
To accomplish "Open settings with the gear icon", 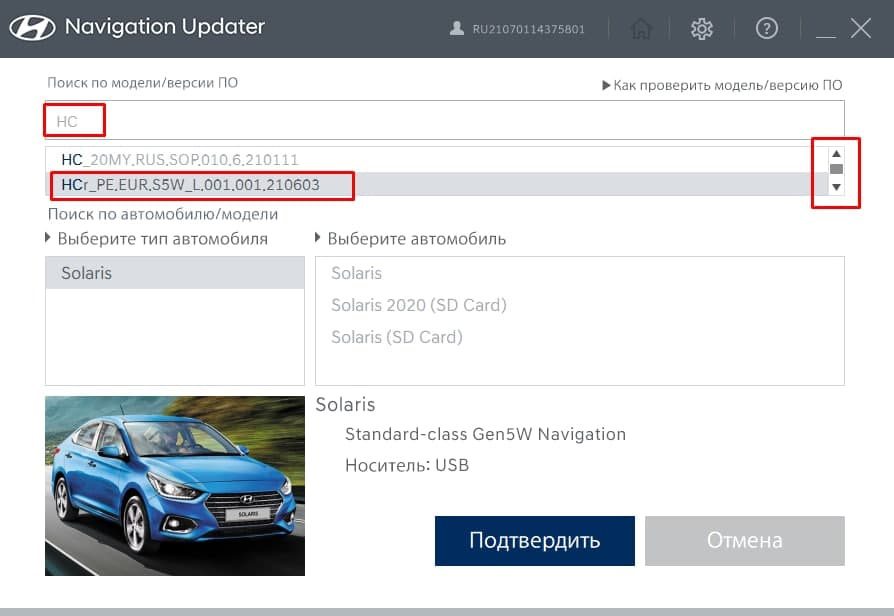I will (702, 28).
